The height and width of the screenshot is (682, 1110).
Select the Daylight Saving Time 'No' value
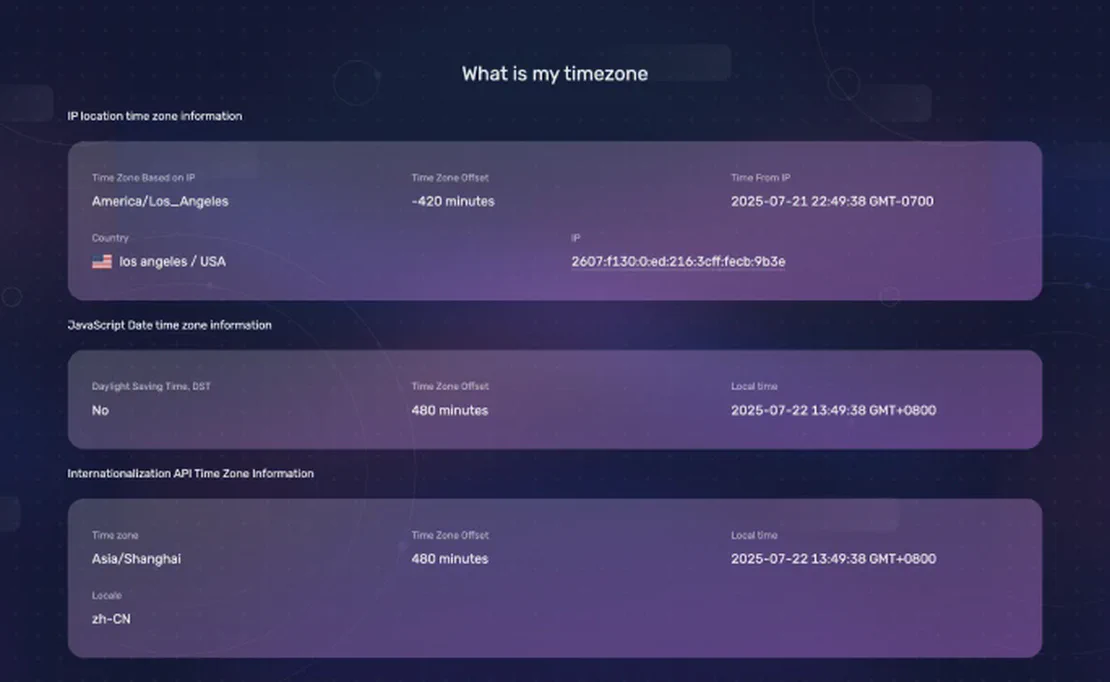(100, 410)
